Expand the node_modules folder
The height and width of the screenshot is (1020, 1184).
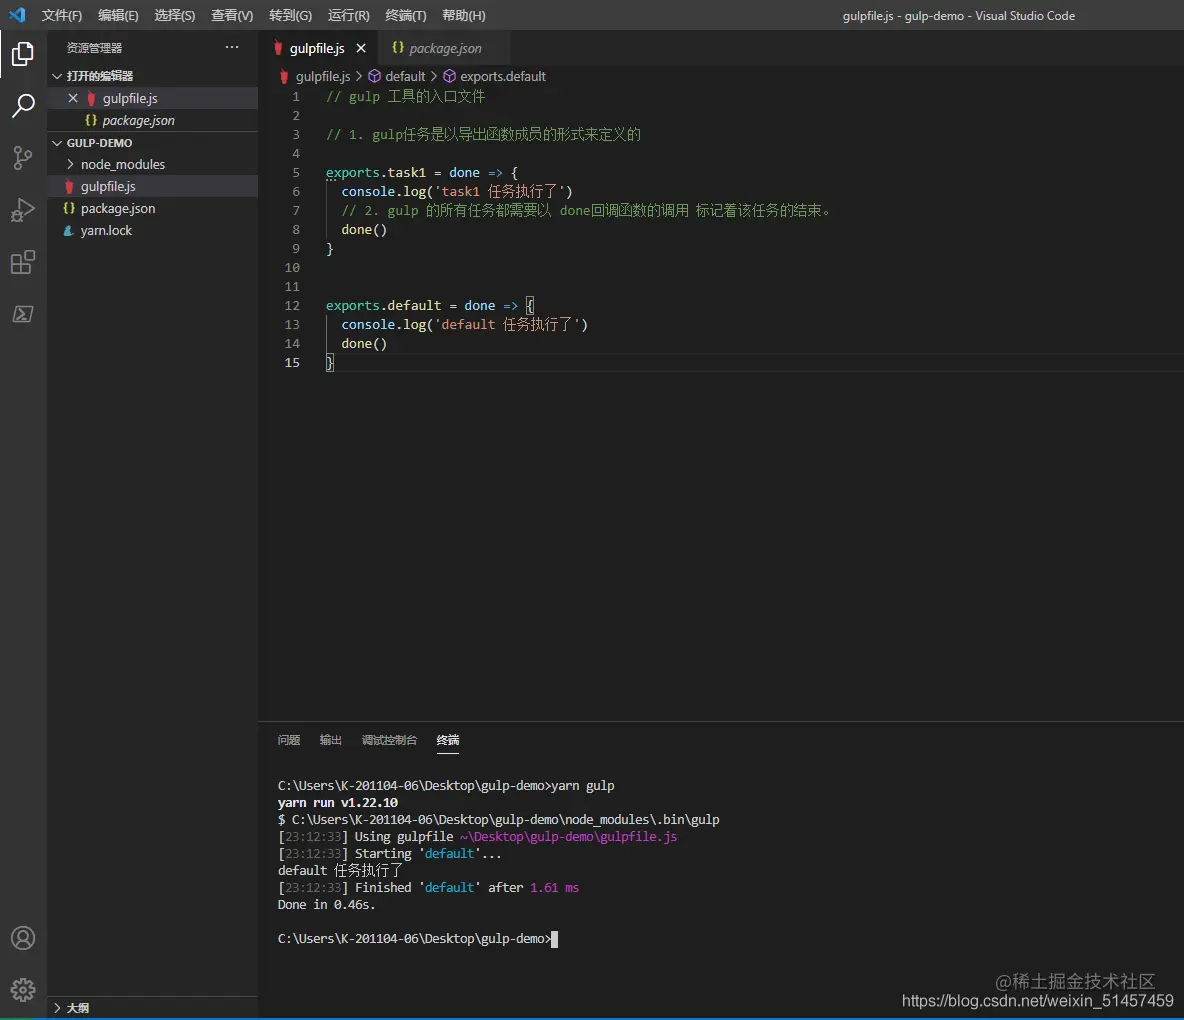point(70,164)
